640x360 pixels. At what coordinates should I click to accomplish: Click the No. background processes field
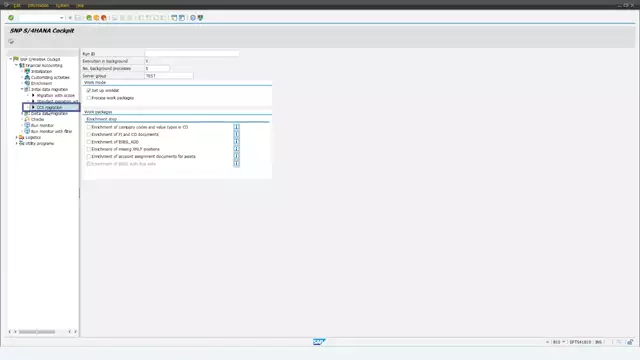[157, 69]
